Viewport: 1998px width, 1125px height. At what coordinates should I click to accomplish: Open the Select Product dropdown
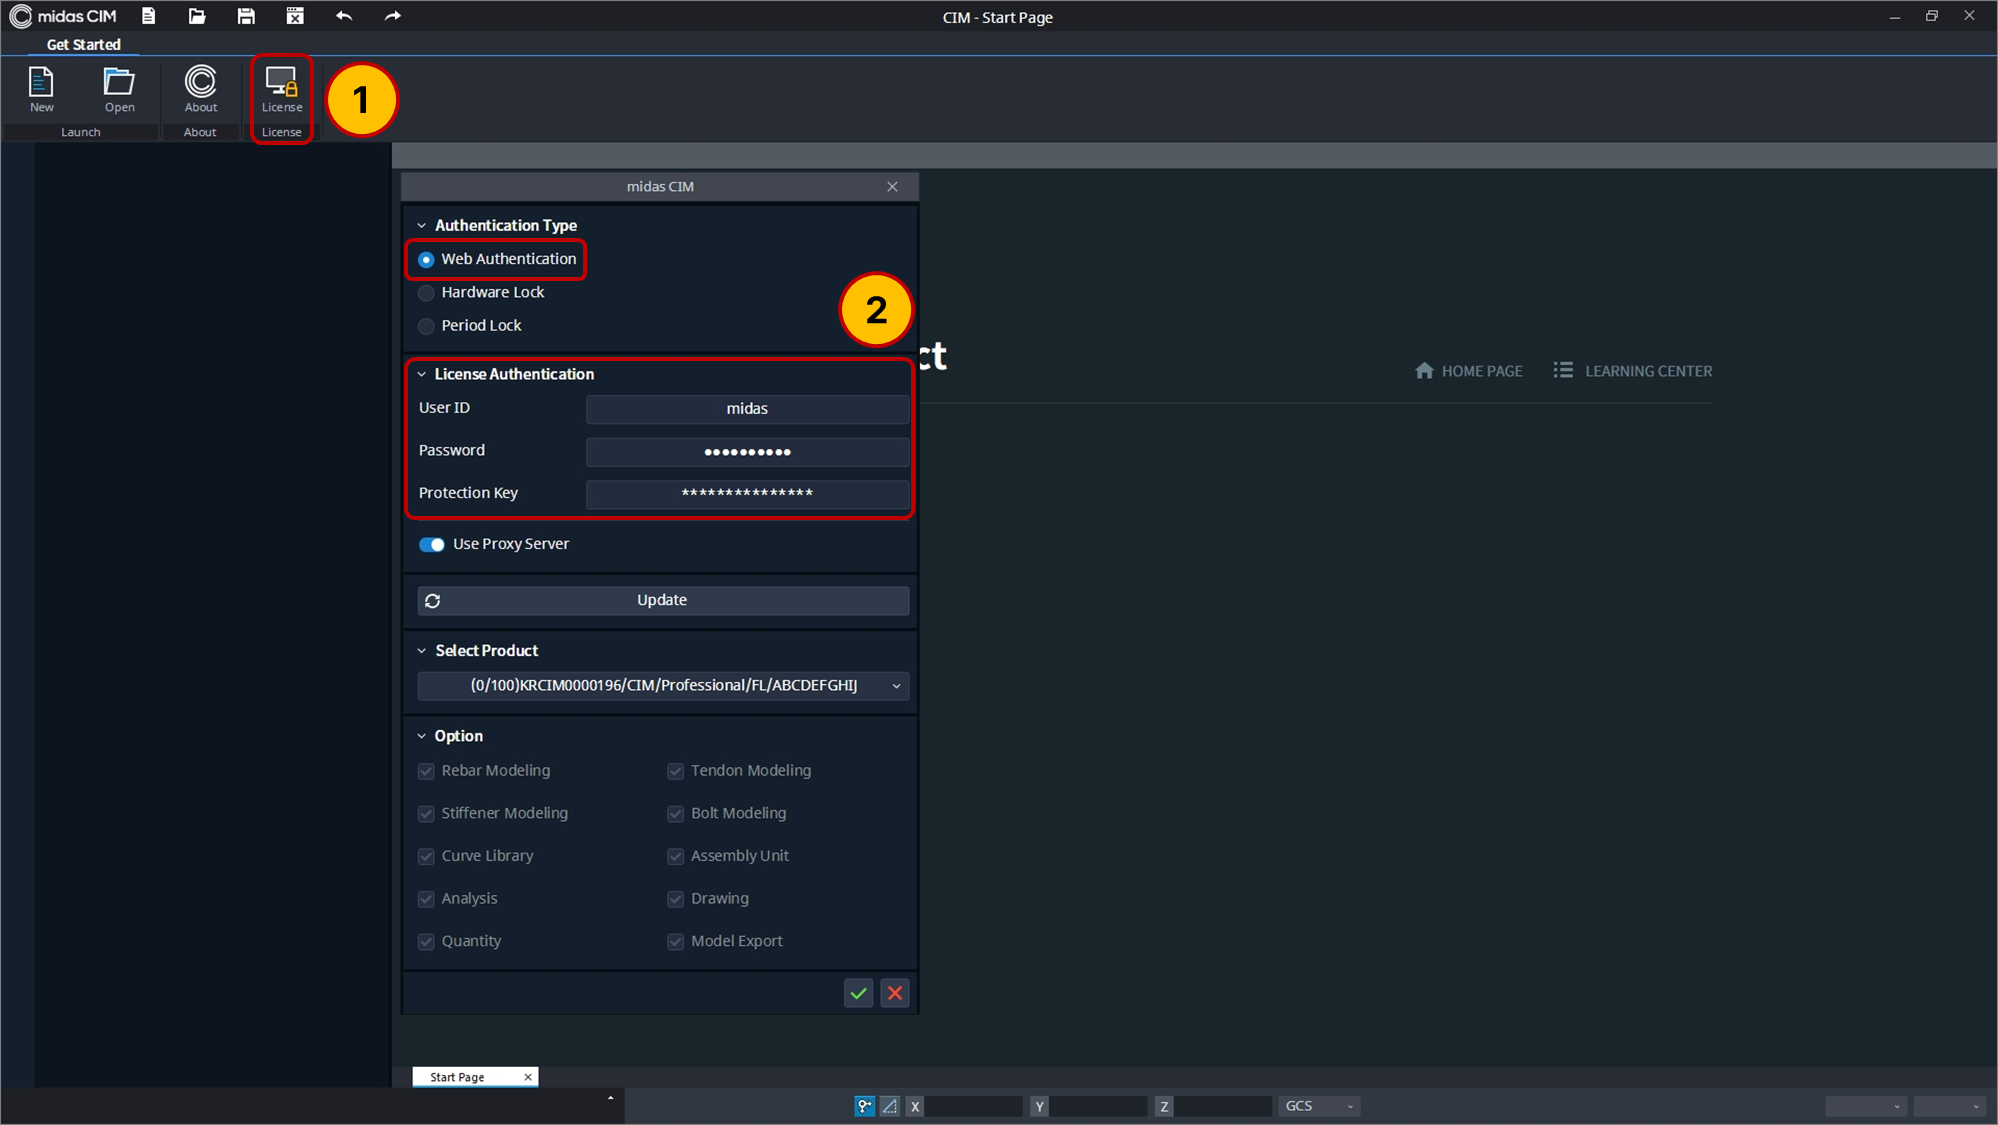[x=663, y=686]
